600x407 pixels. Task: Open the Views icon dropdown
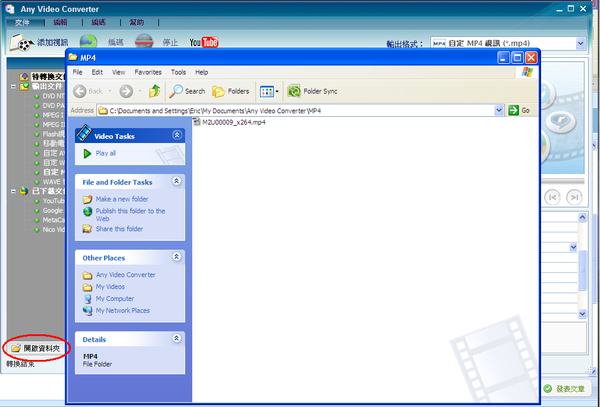tap(269, 91)
